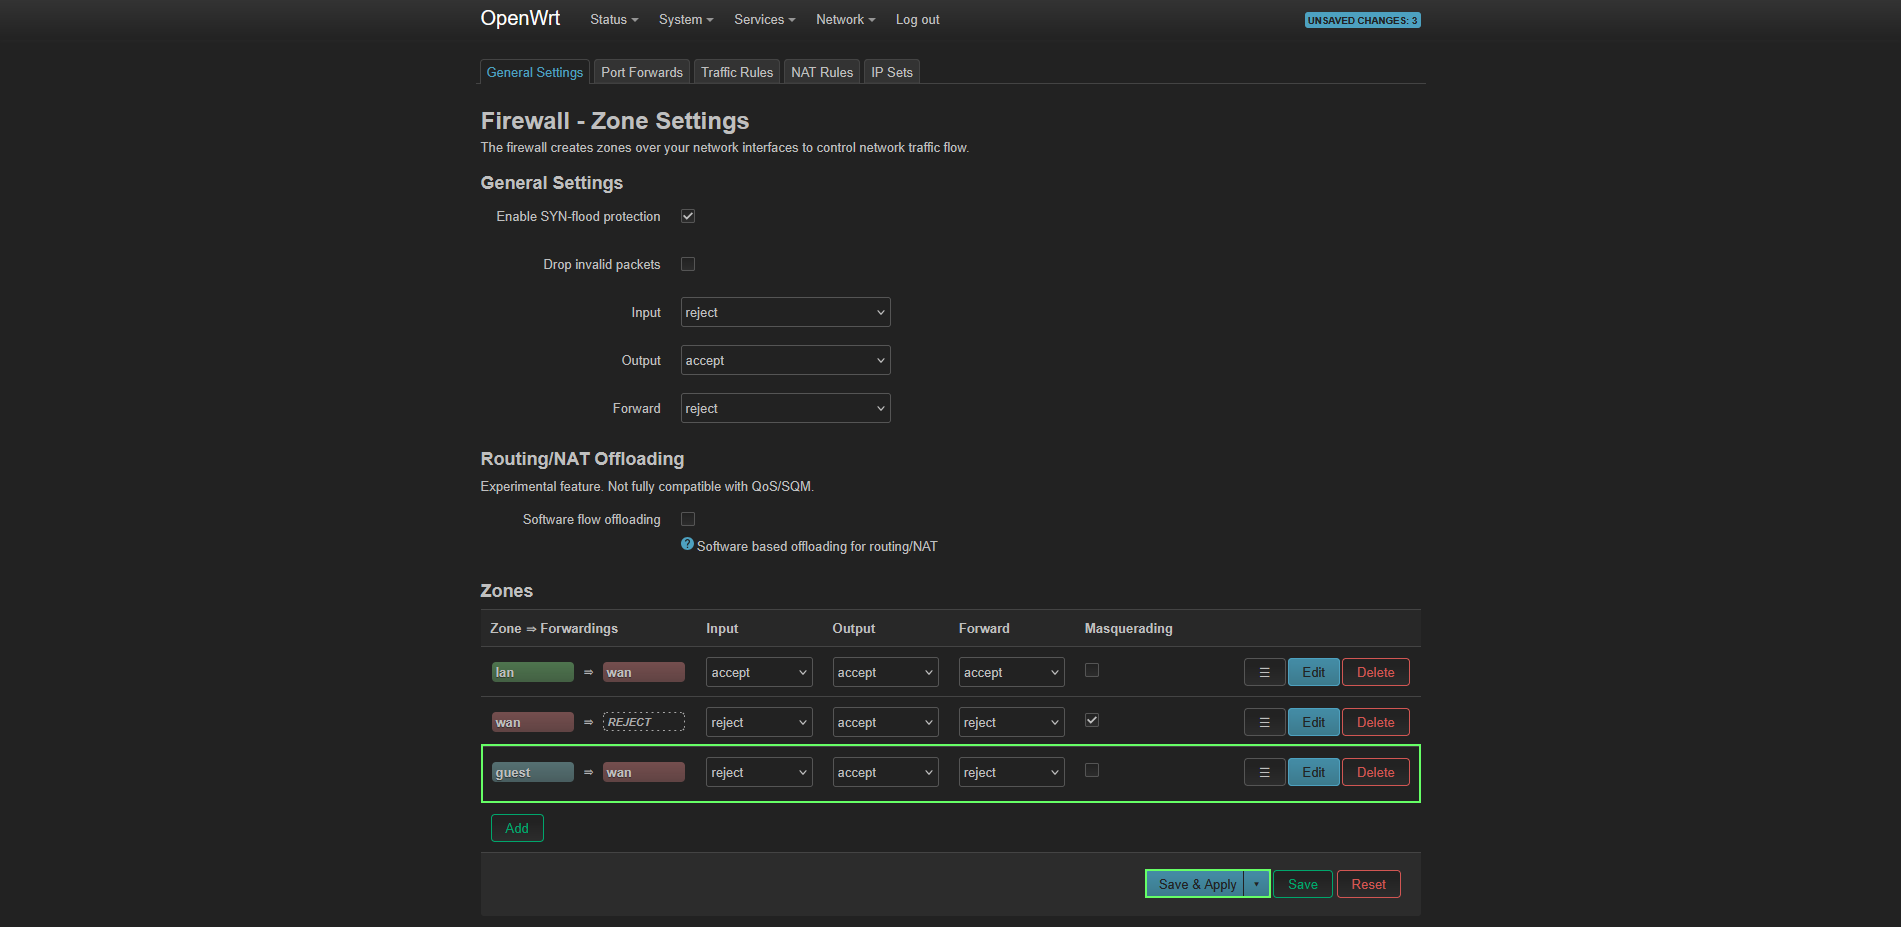This screenshot has width=1901, height=927.
Task: Edit the guest zone
Action: (1313, 772)
